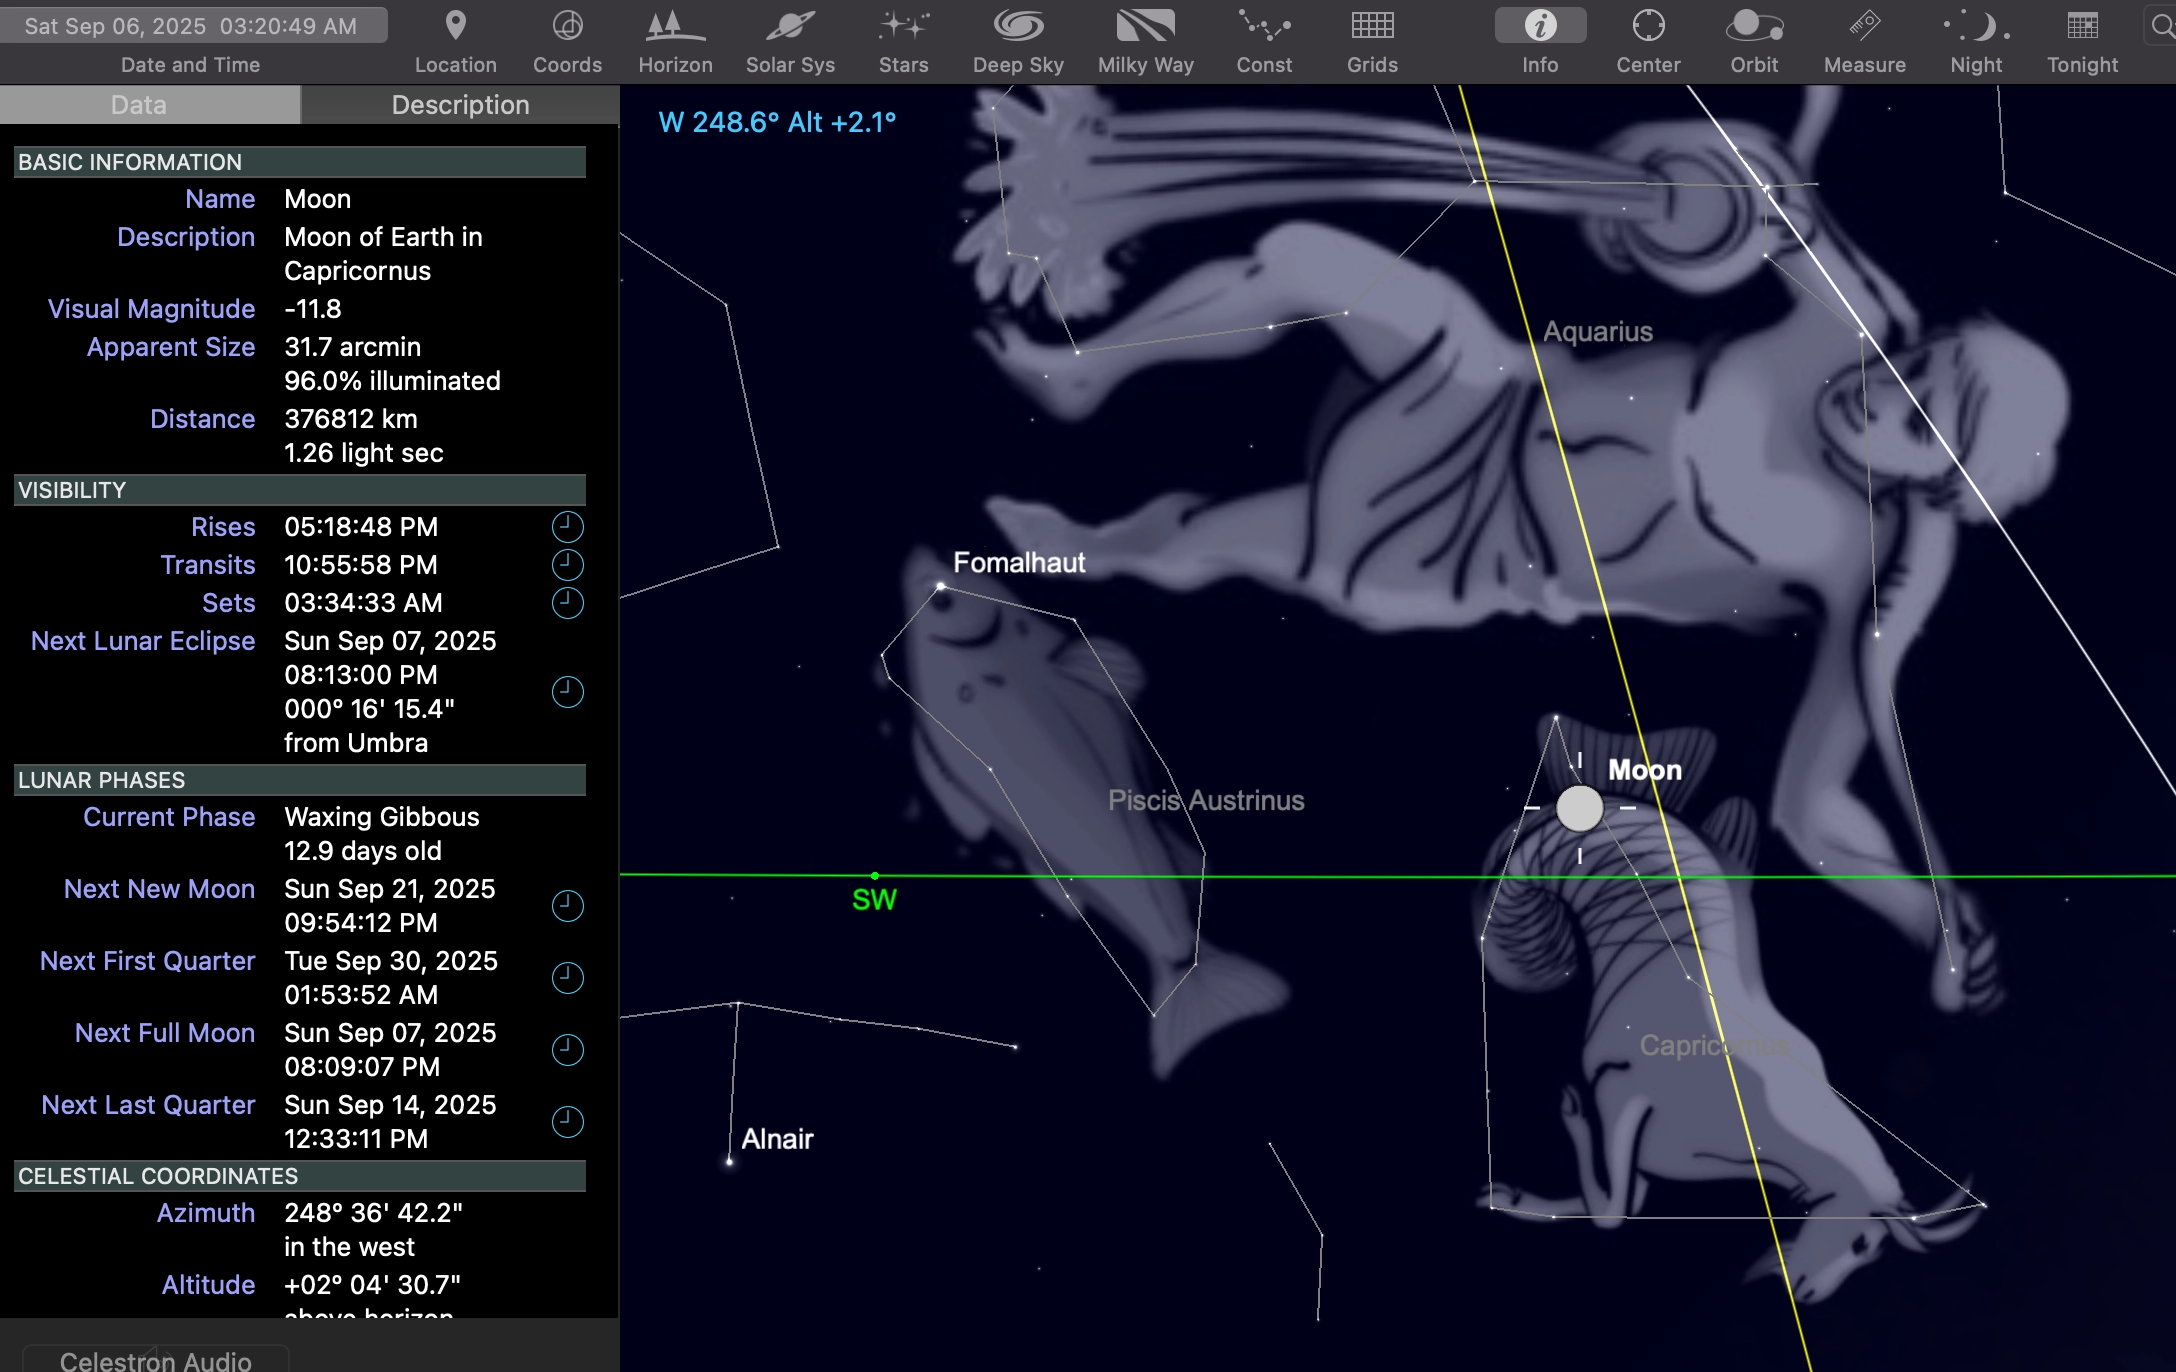This screenshot has height=1372, width=2176.
Task: Toggle the Stars toolbar icon
Action: coord(903,26)
